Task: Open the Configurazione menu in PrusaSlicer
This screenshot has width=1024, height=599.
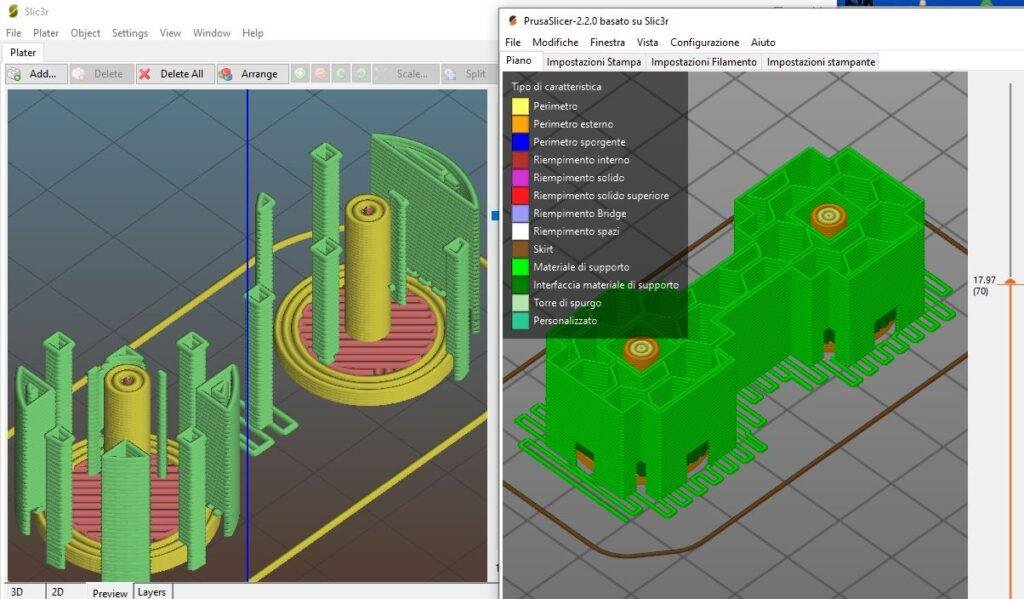Action: (x=703, y=42)
